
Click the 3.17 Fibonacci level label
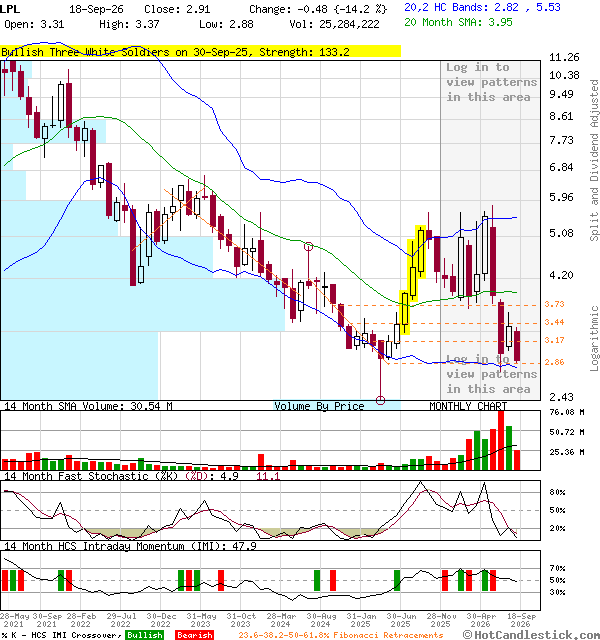click(554, 340)
